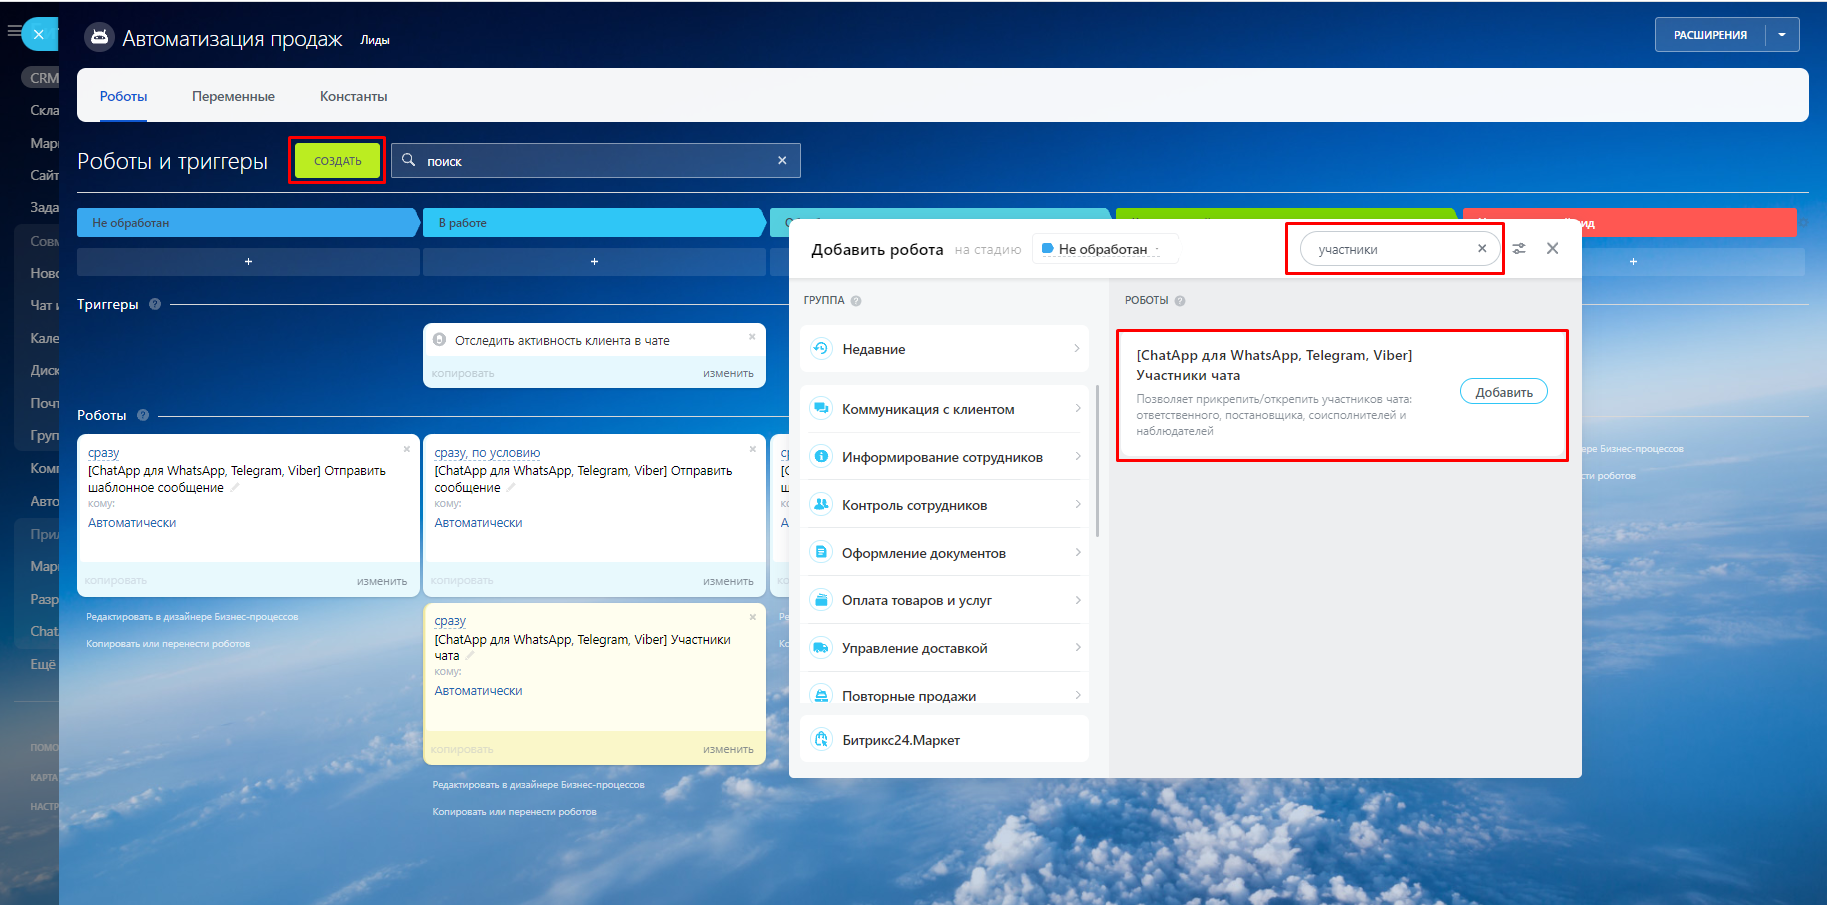The width and height of the screenshot is (1827, 905).
Task: Open the РАСШИРЕНИЯ dropdown arrow
Action: [x=1782, y=35]
